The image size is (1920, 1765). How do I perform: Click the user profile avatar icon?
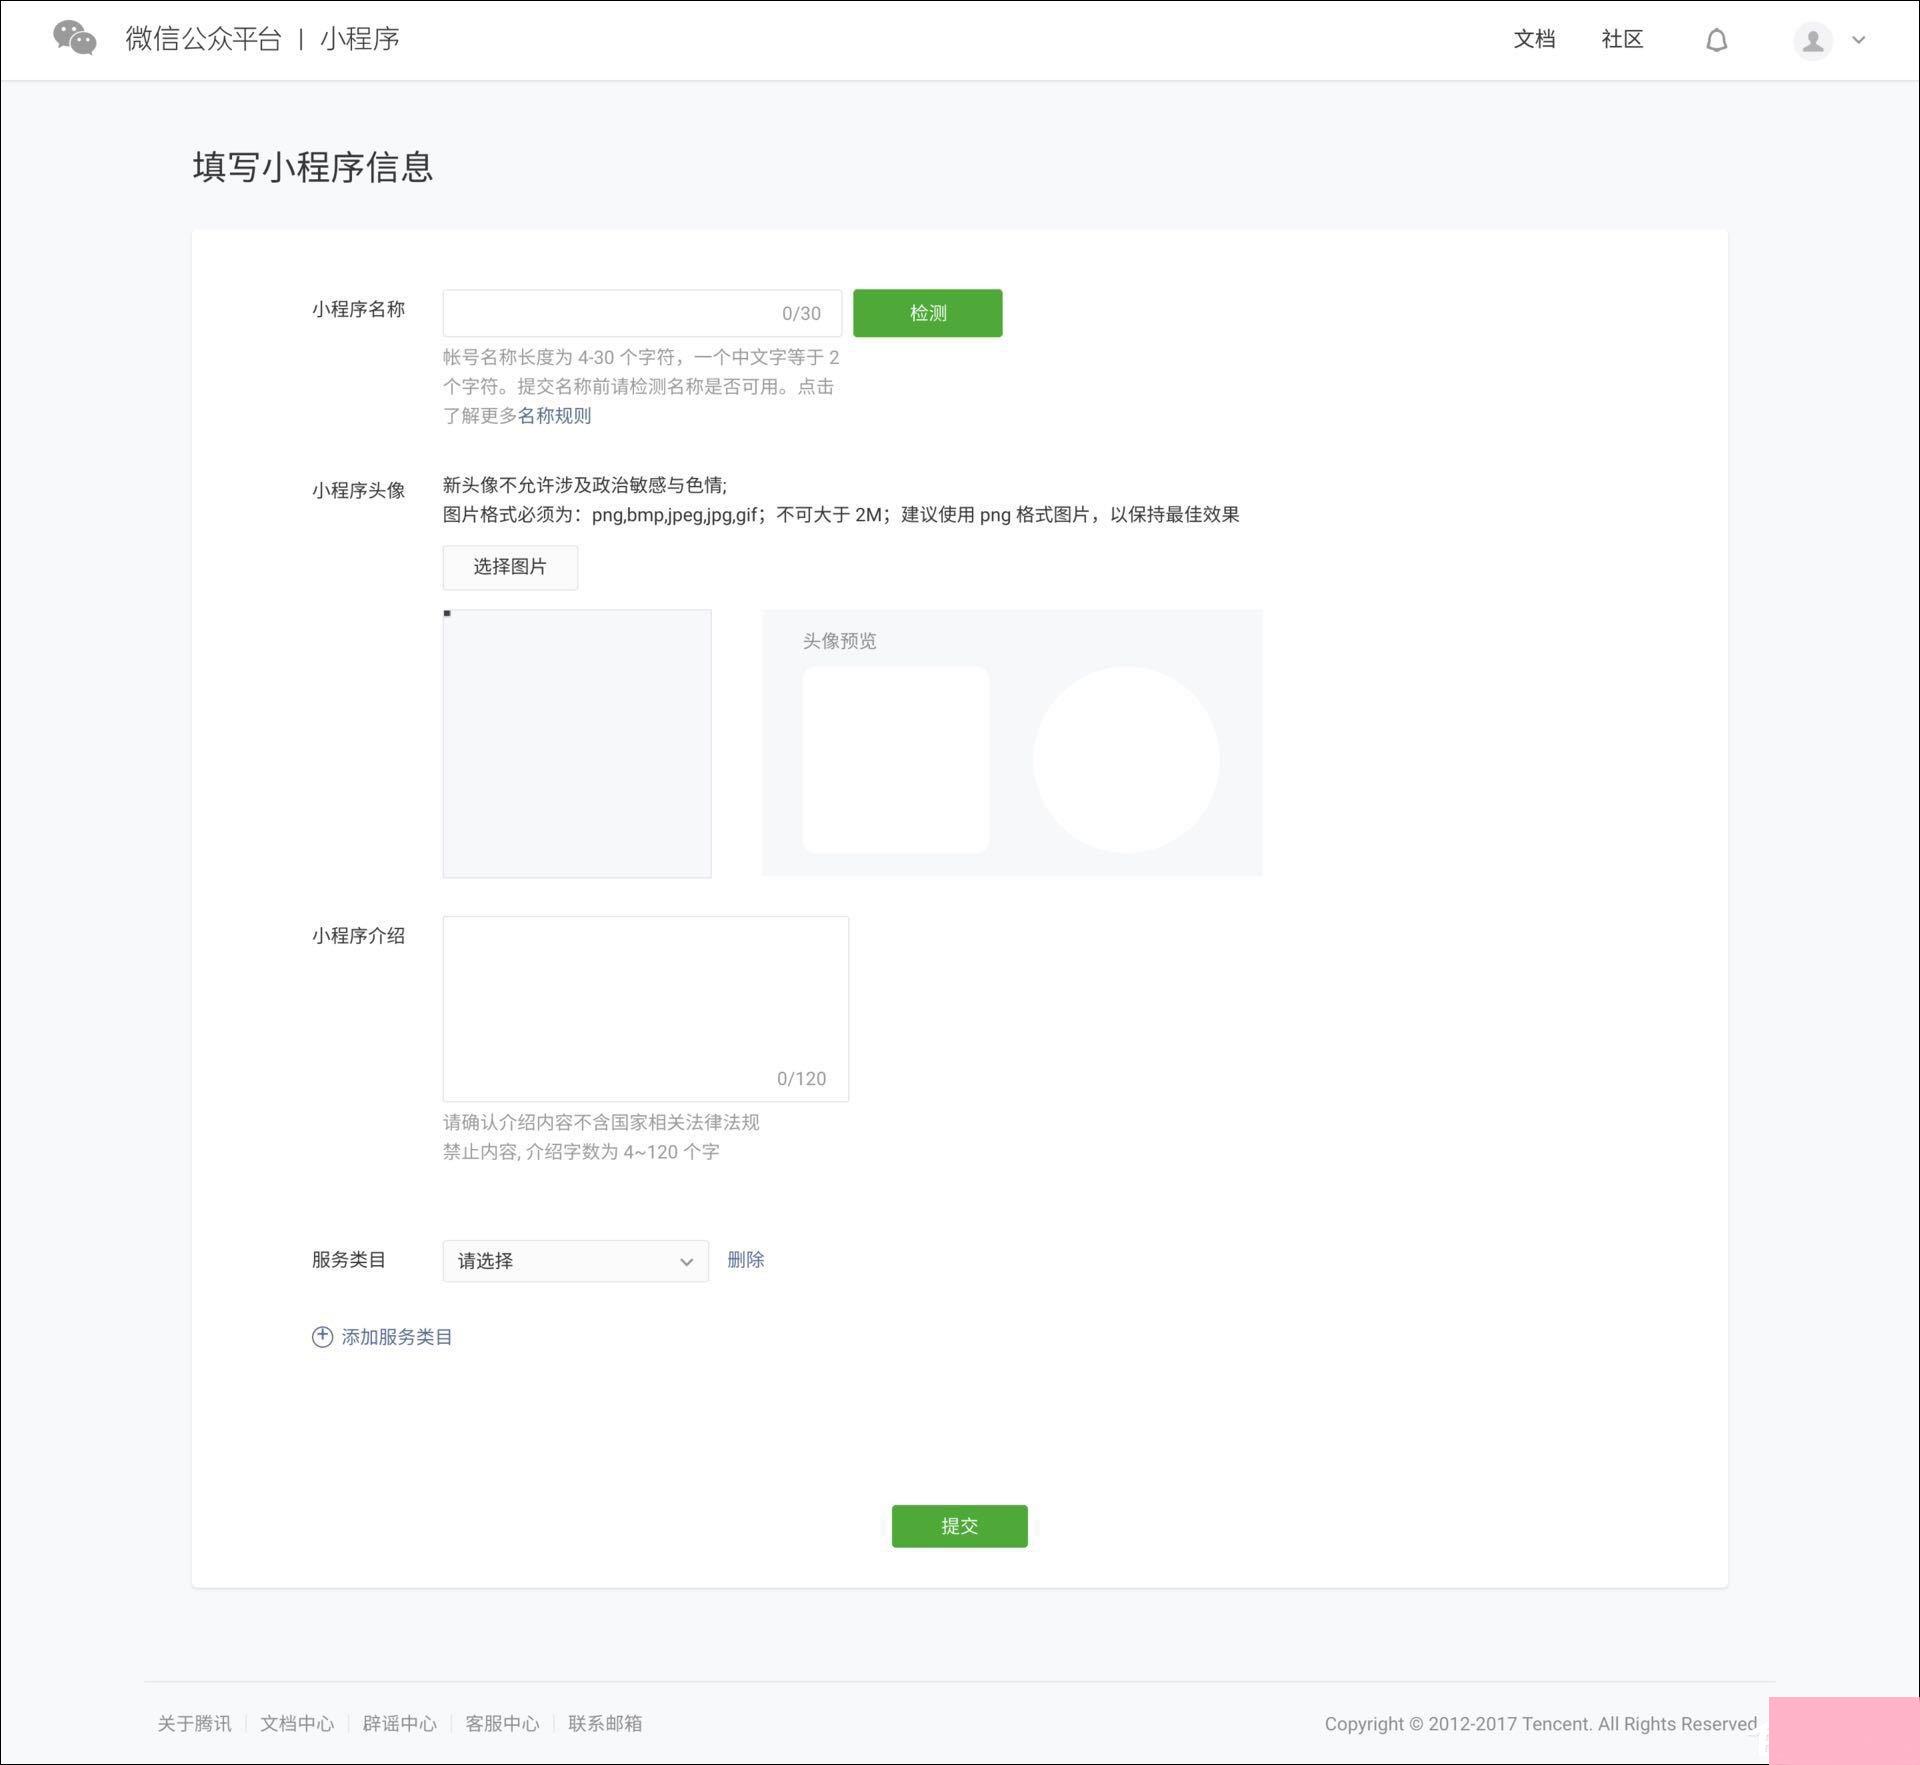pos(1815,40)
